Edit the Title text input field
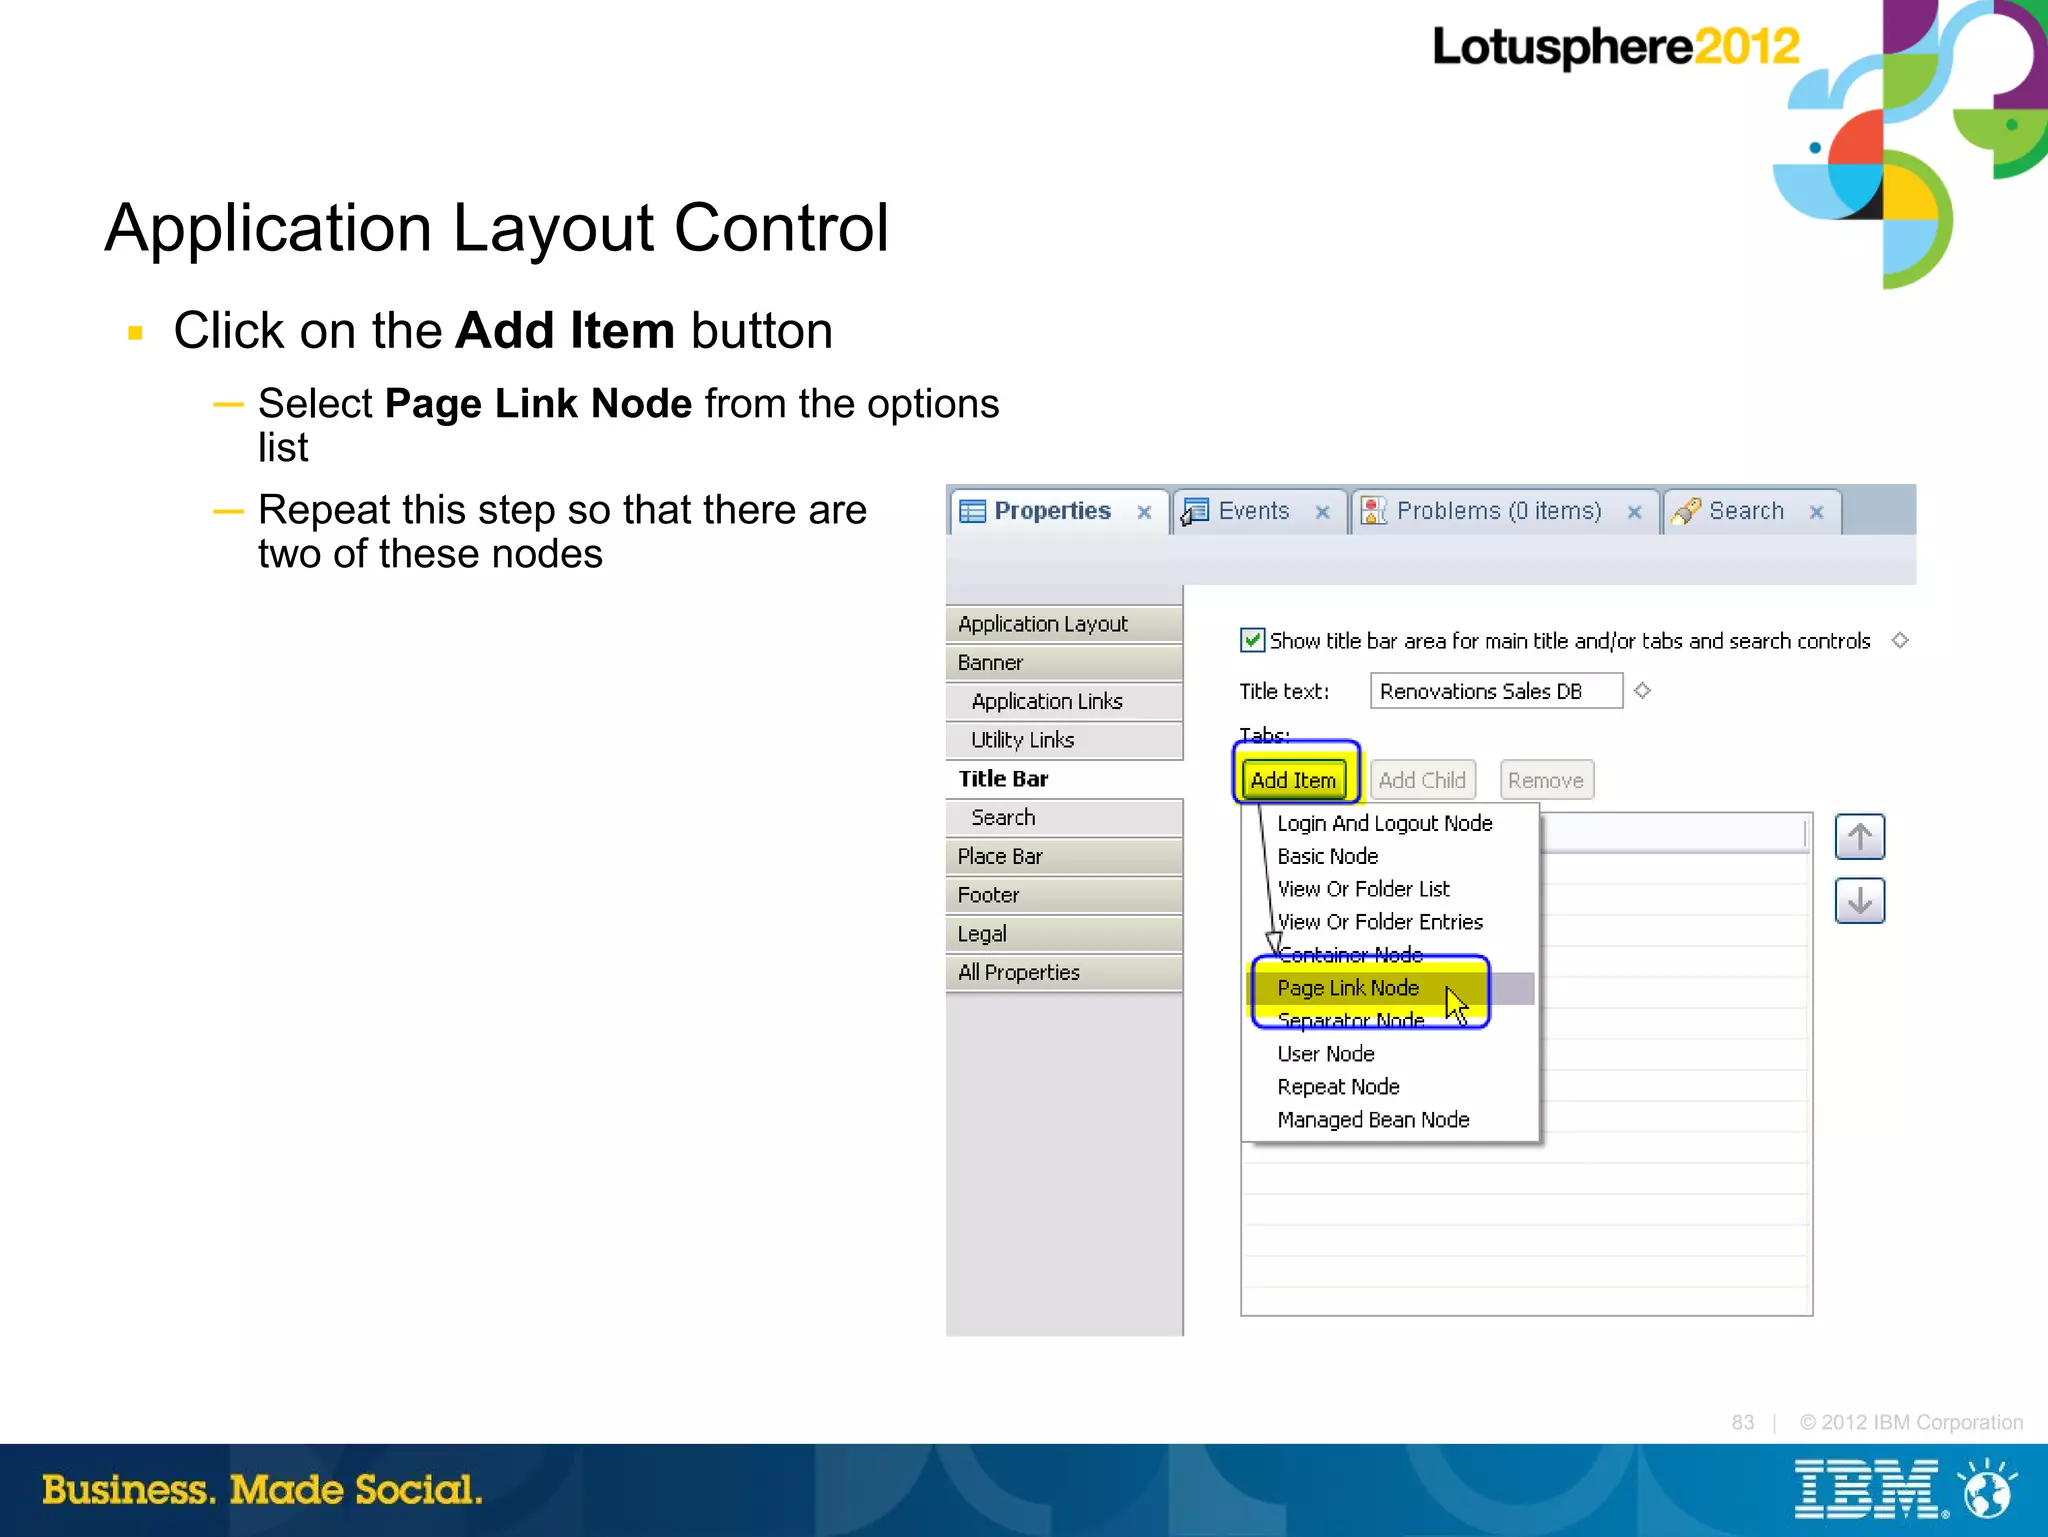This screenshot has width=2048, height=1537. click(x=1496, y=691)
